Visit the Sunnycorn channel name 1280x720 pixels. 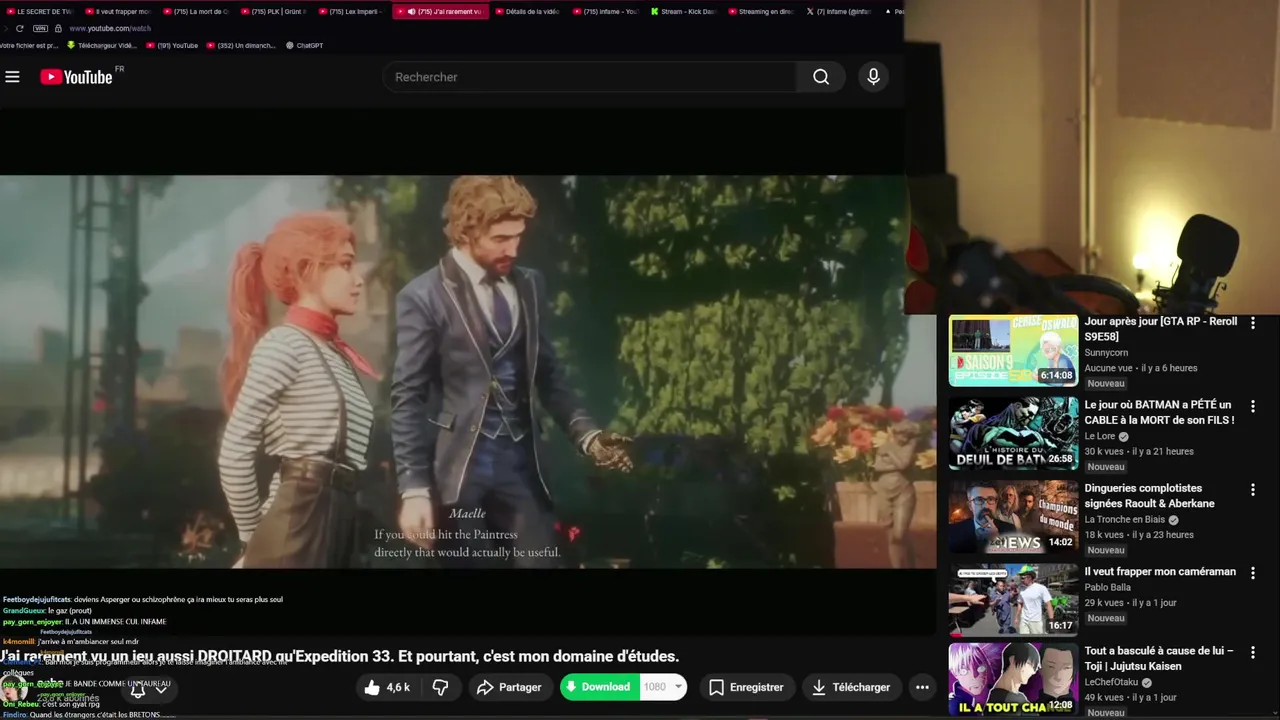tap(1106, 353)
